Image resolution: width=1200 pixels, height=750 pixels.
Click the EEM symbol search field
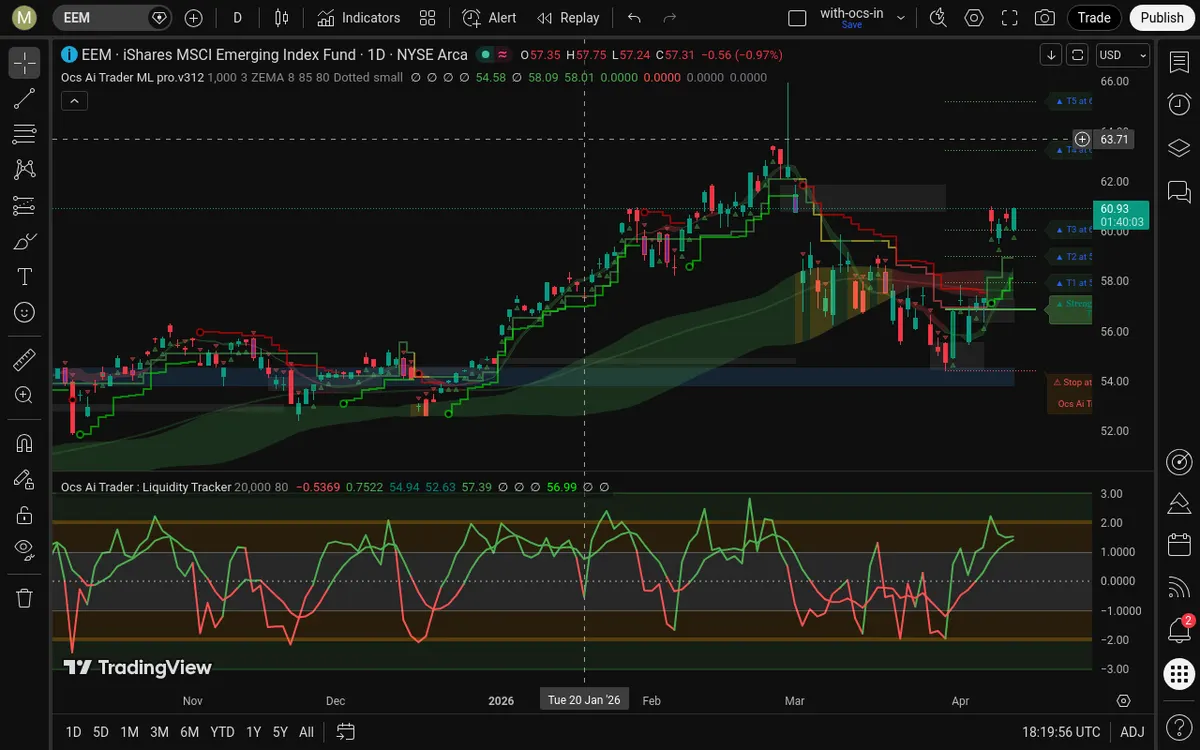[x=110, y=17]
